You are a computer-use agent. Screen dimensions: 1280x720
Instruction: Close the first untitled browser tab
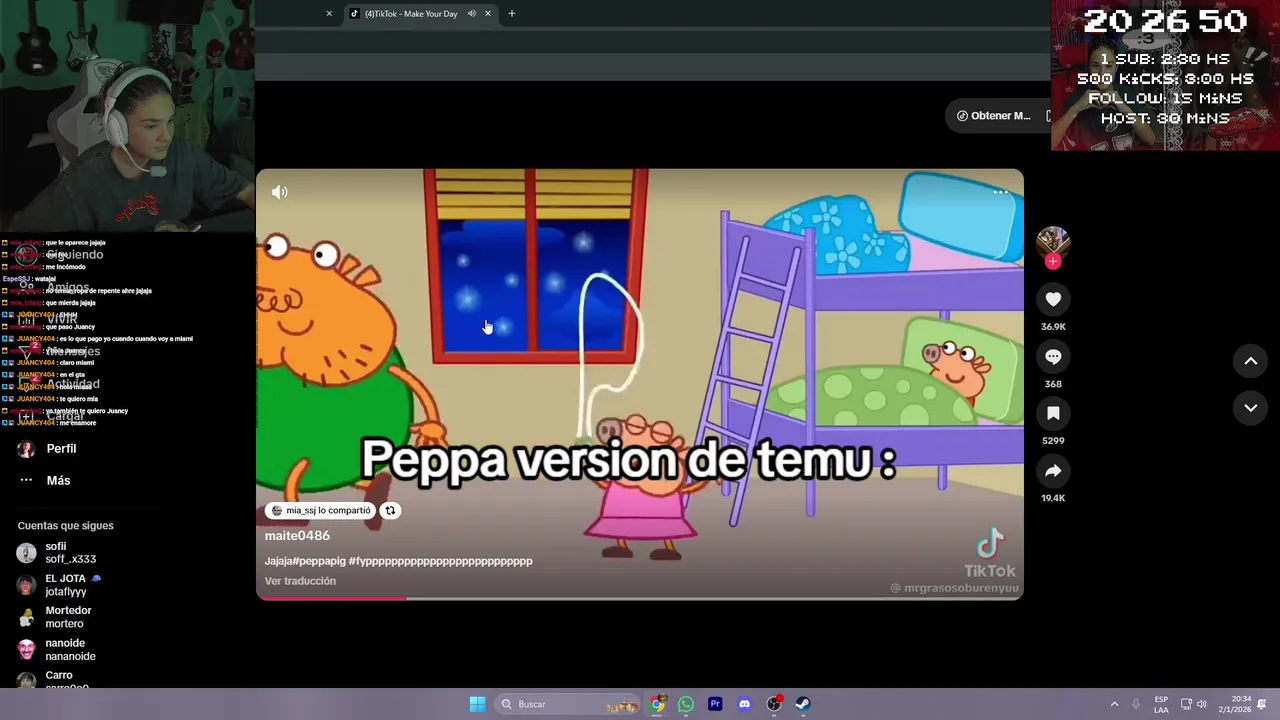point(329,14)
